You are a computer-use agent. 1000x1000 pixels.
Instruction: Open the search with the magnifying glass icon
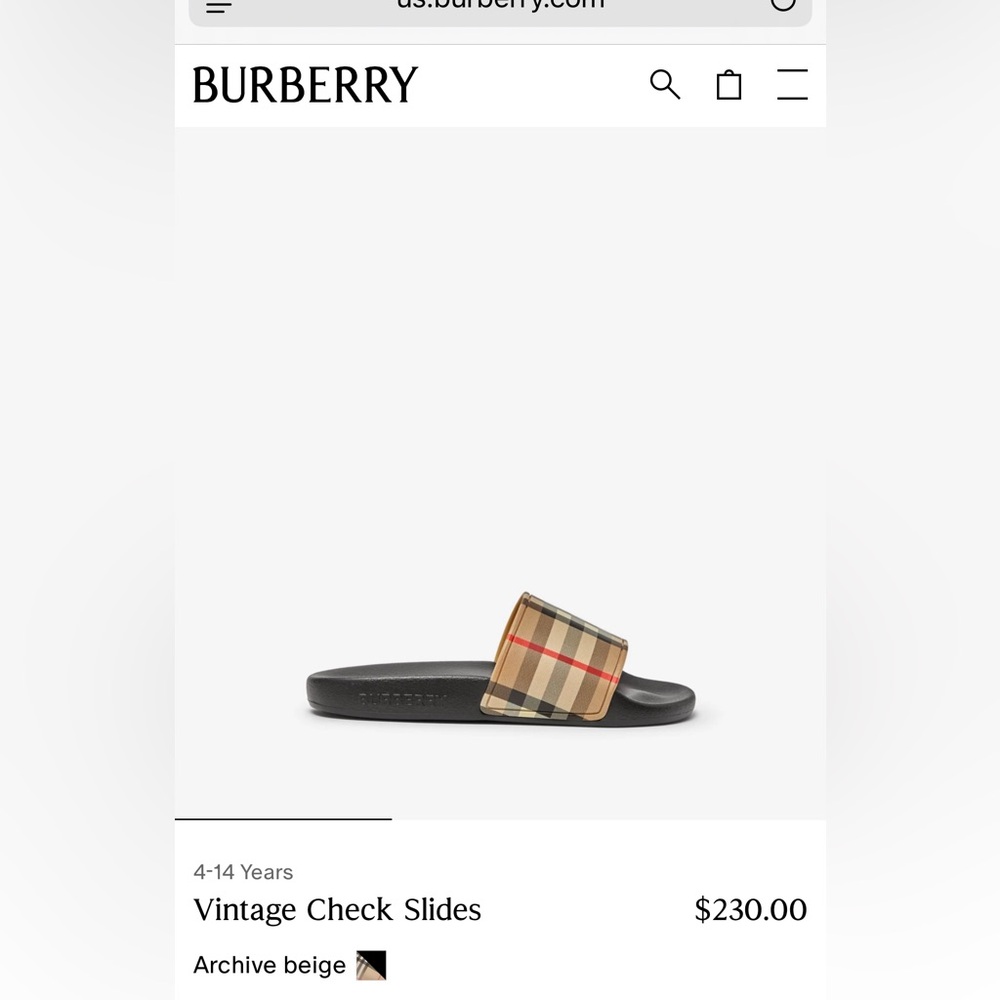tap(664, 86)
